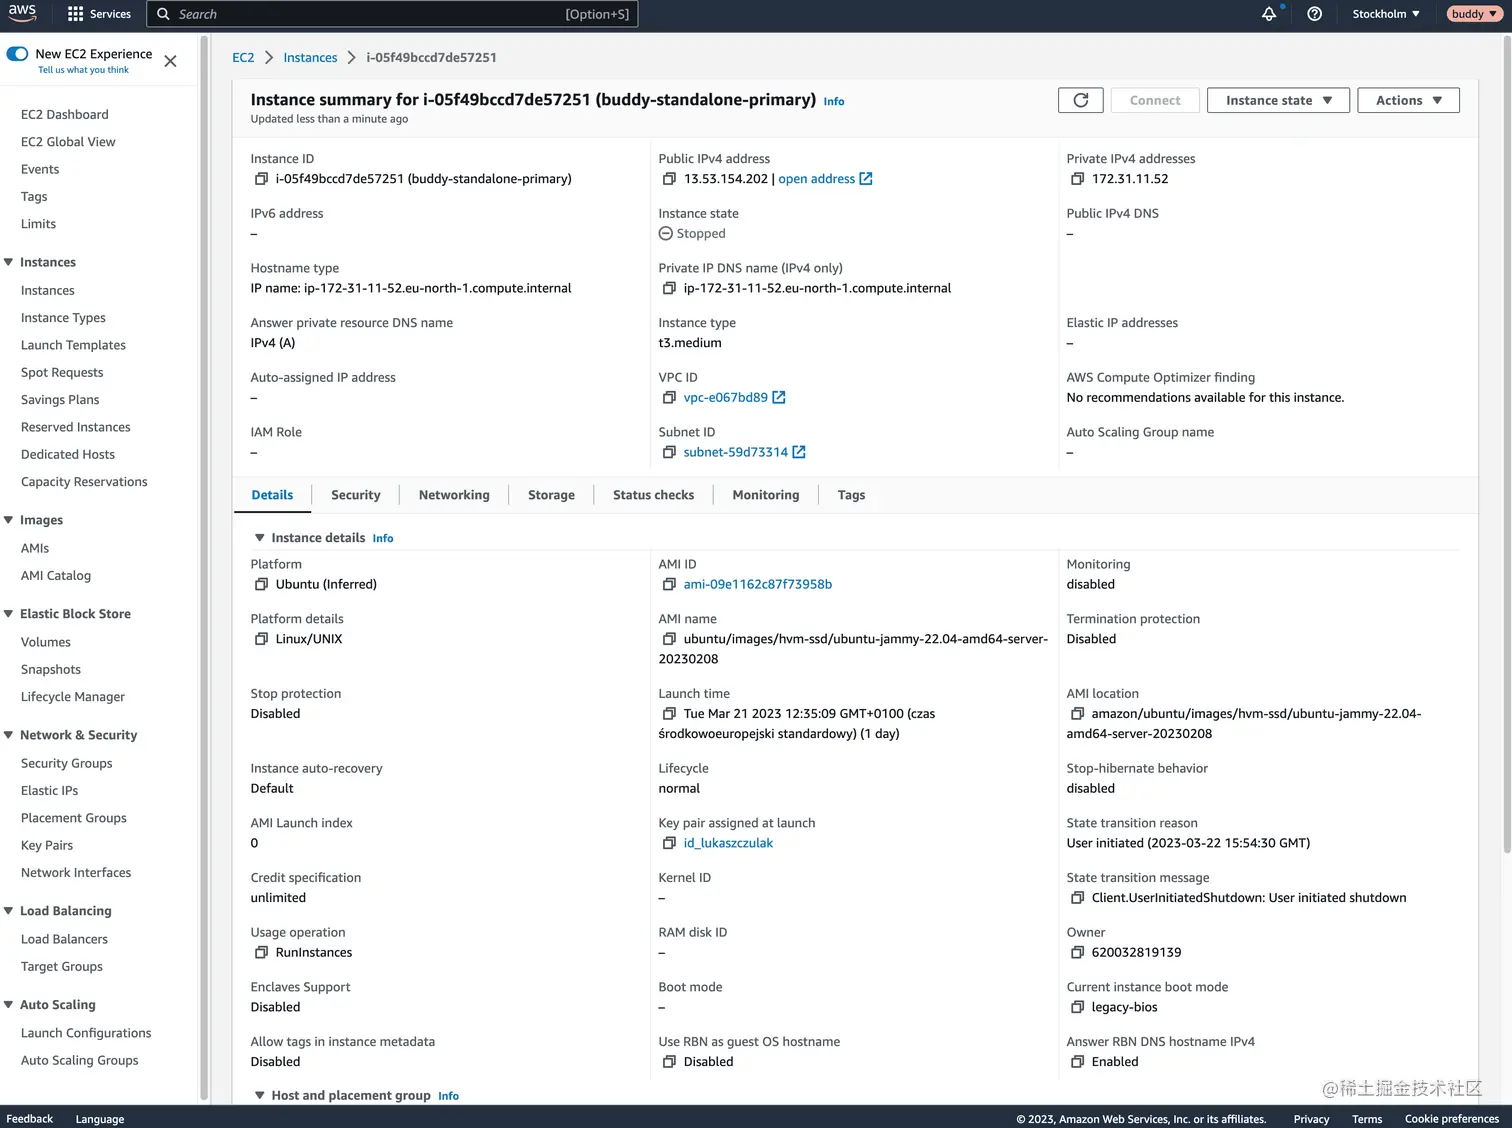1512x1128 pixels.
Task: Copy the Platform Ubuntu (Inferred) value
Action: (261, 584)
